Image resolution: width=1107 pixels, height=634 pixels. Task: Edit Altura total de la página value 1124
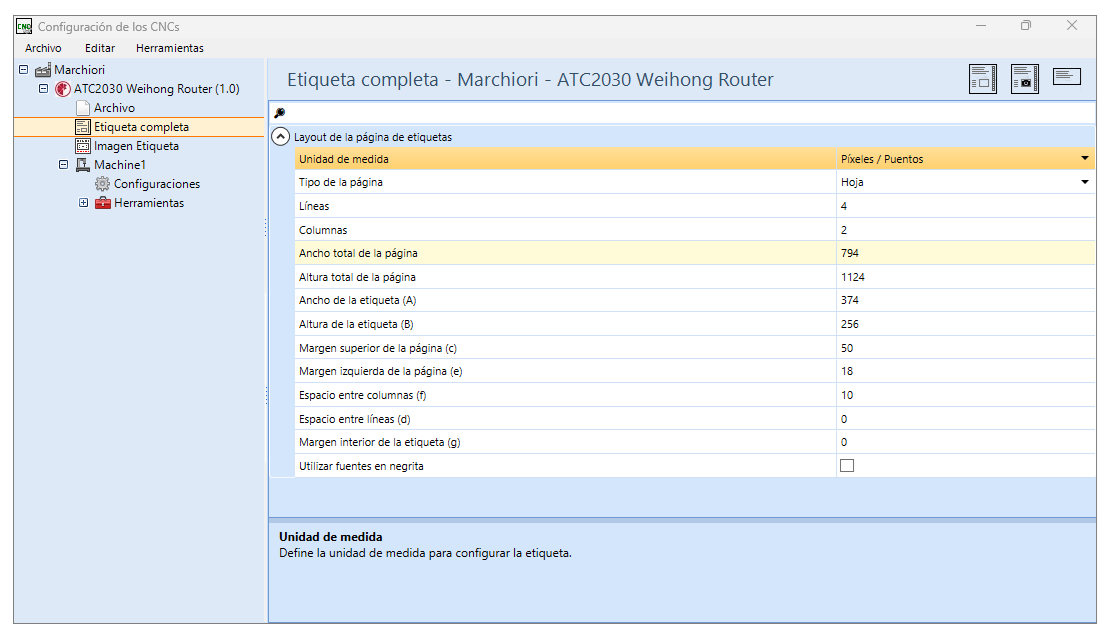tap(965, 277)
